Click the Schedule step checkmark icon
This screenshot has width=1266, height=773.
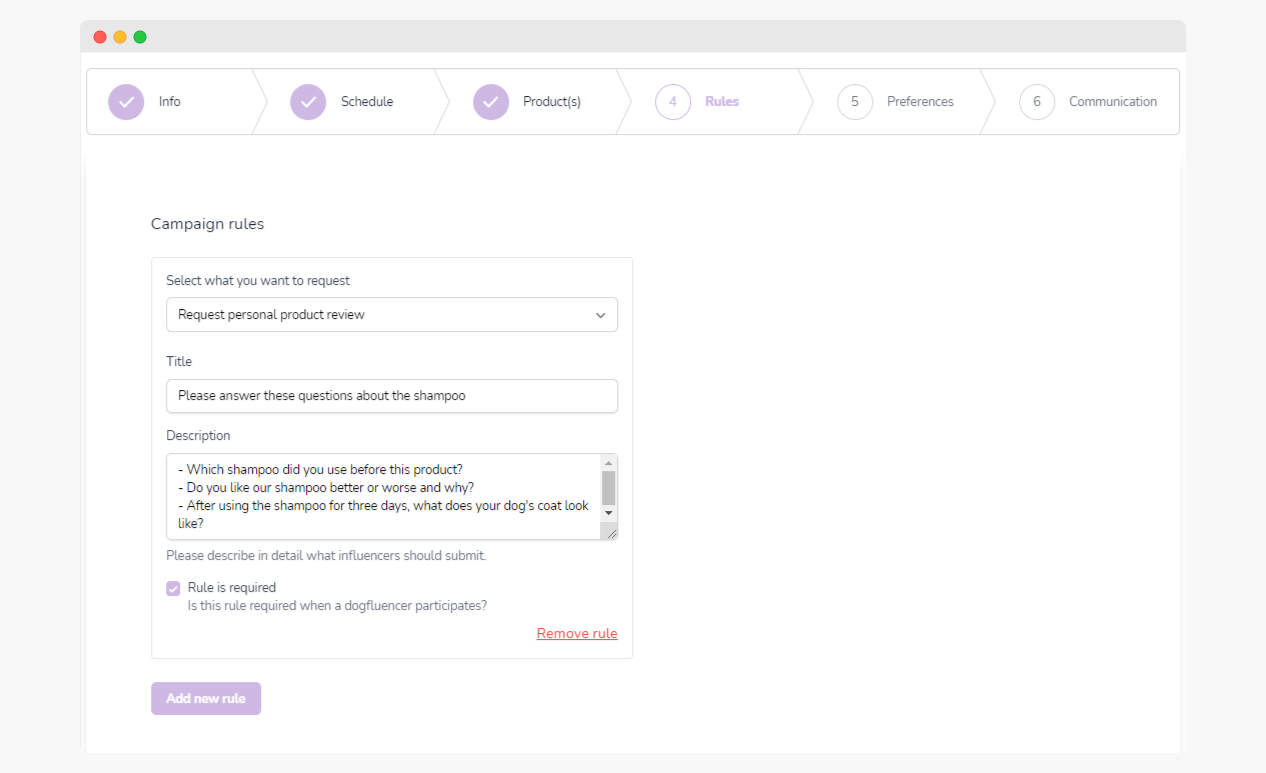click(x=308, y=102)
